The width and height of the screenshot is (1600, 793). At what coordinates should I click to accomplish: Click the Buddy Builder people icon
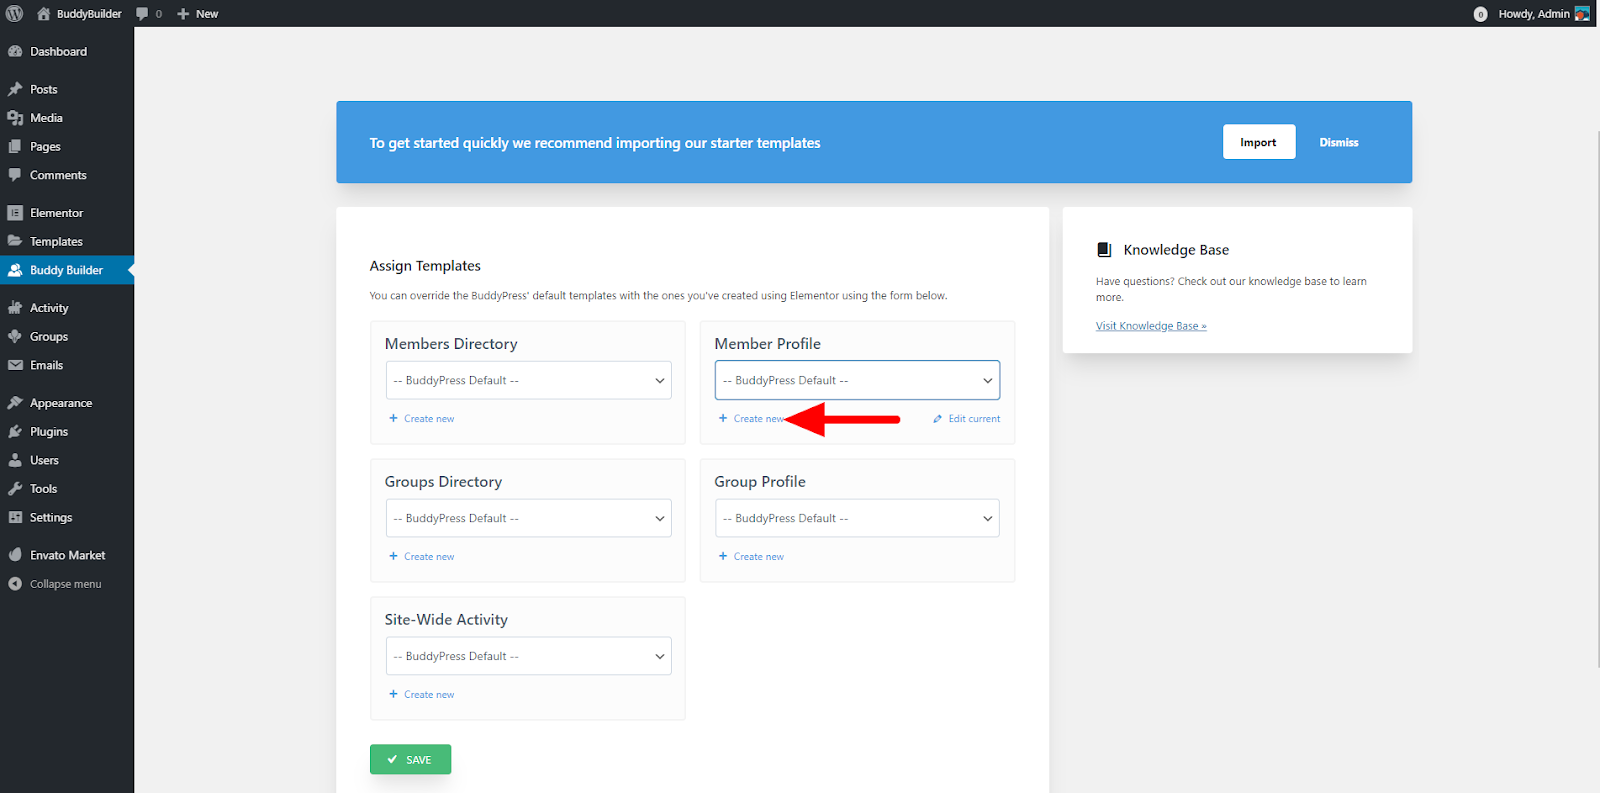point(15,270)
